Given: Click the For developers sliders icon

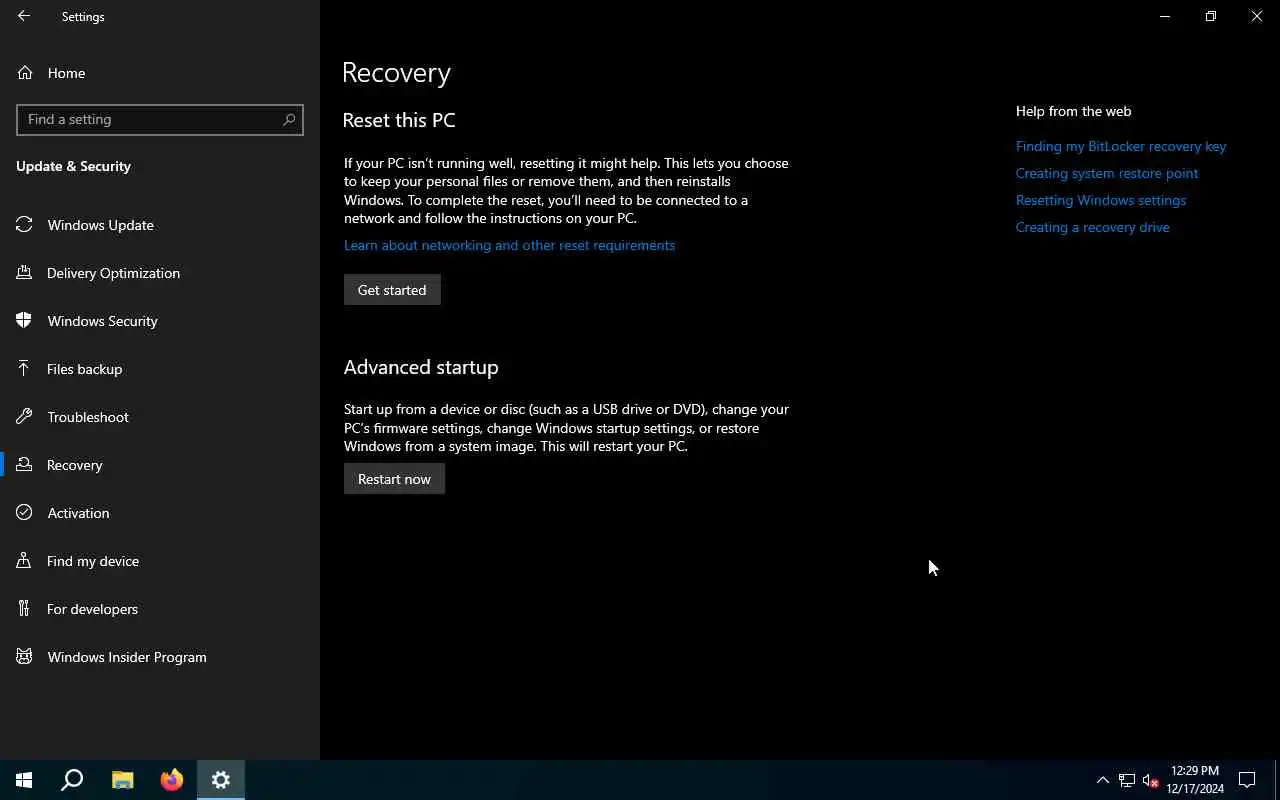Looking at the screenshot, I should (25, 609).
